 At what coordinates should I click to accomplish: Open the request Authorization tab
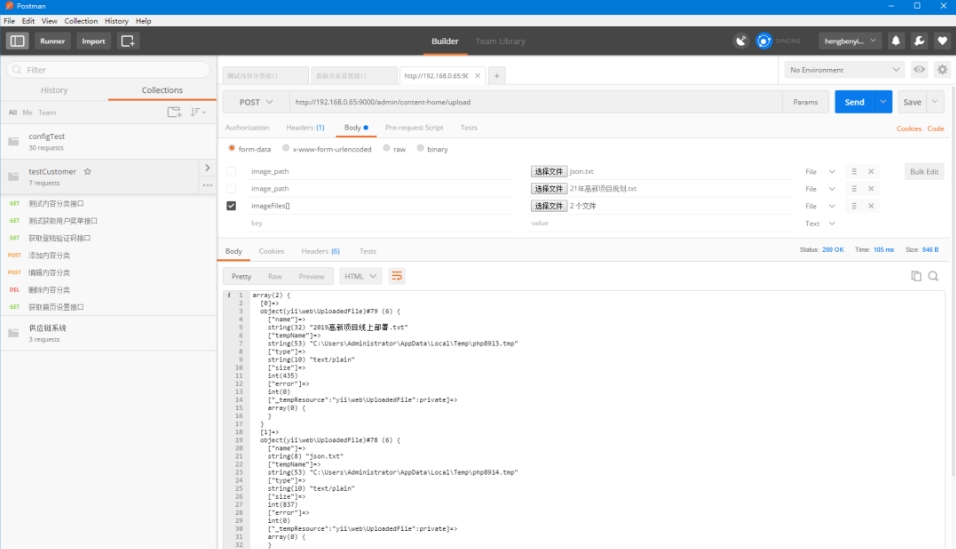coord(247,127)
